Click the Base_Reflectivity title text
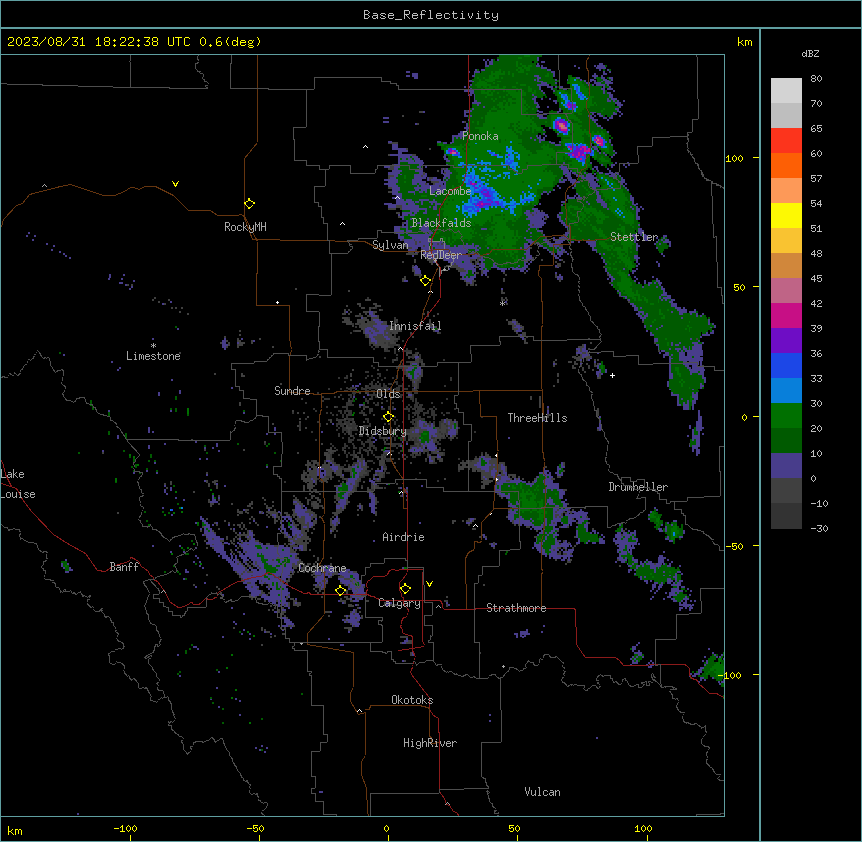 431,15
